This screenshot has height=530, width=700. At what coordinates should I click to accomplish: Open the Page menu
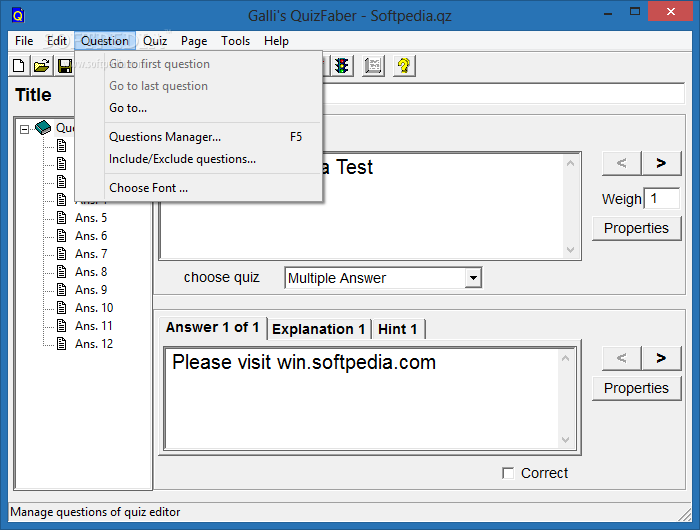point(194,41)
